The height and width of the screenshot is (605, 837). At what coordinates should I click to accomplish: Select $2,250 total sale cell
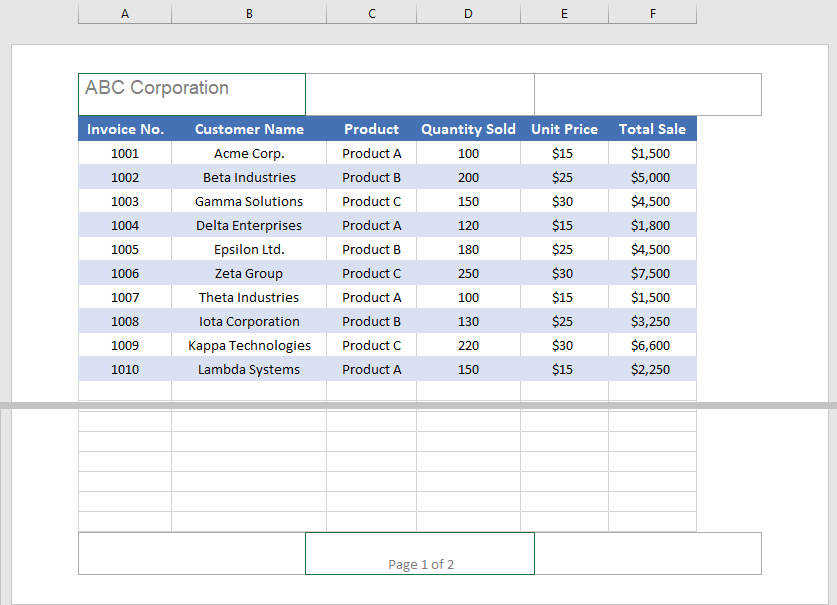[x=652, y=370]
